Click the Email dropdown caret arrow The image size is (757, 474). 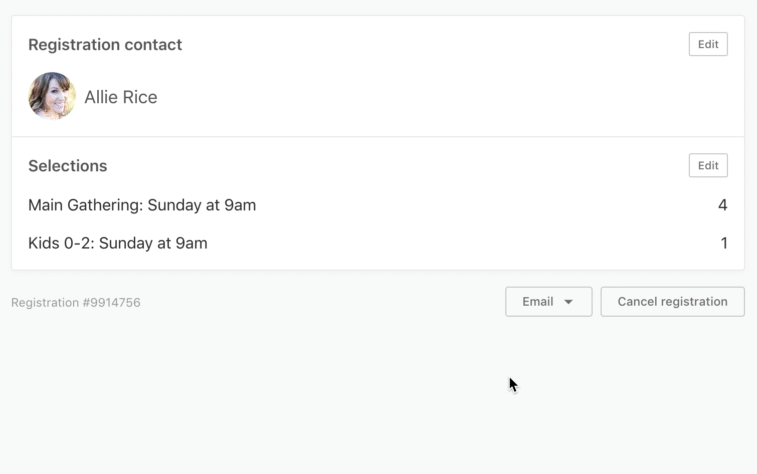pos(568,302)
